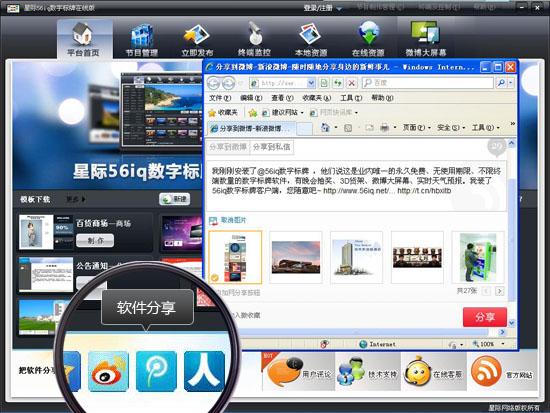Toggle IE compatibility view icon
The height and width of the screenshot is (413, 550).
coord(324,83)
